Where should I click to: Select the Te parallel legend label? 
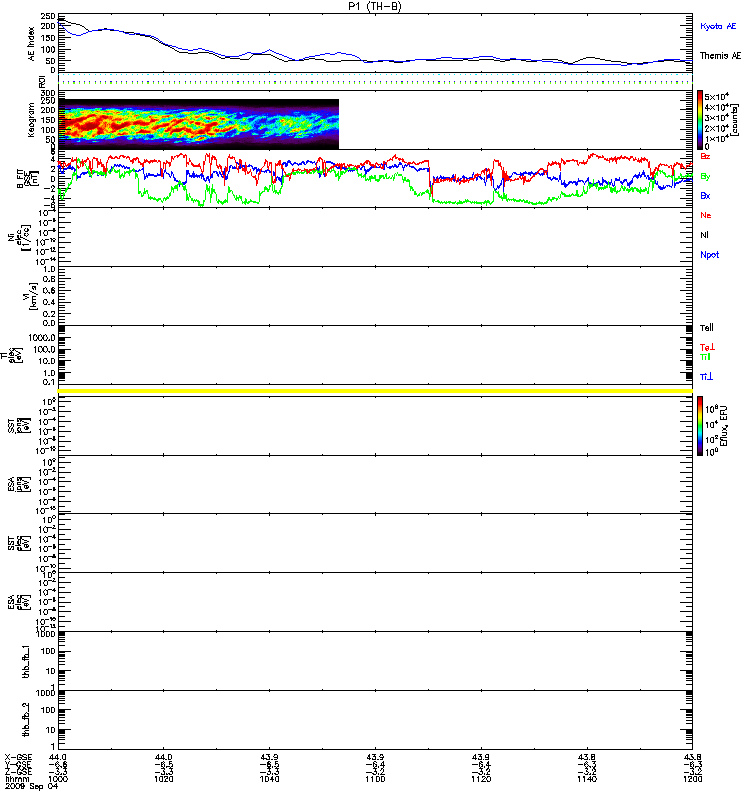click(707, 328)
